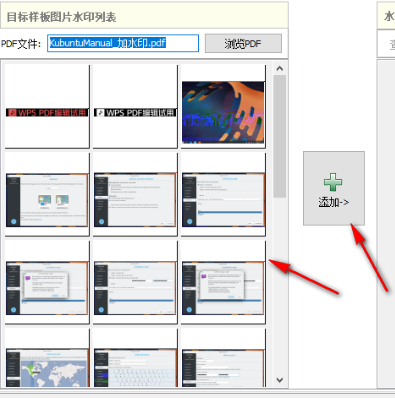Viewport: 395px width, 398px height.
Task: Click the scrollbar up arrow
Action: point(280,69)
